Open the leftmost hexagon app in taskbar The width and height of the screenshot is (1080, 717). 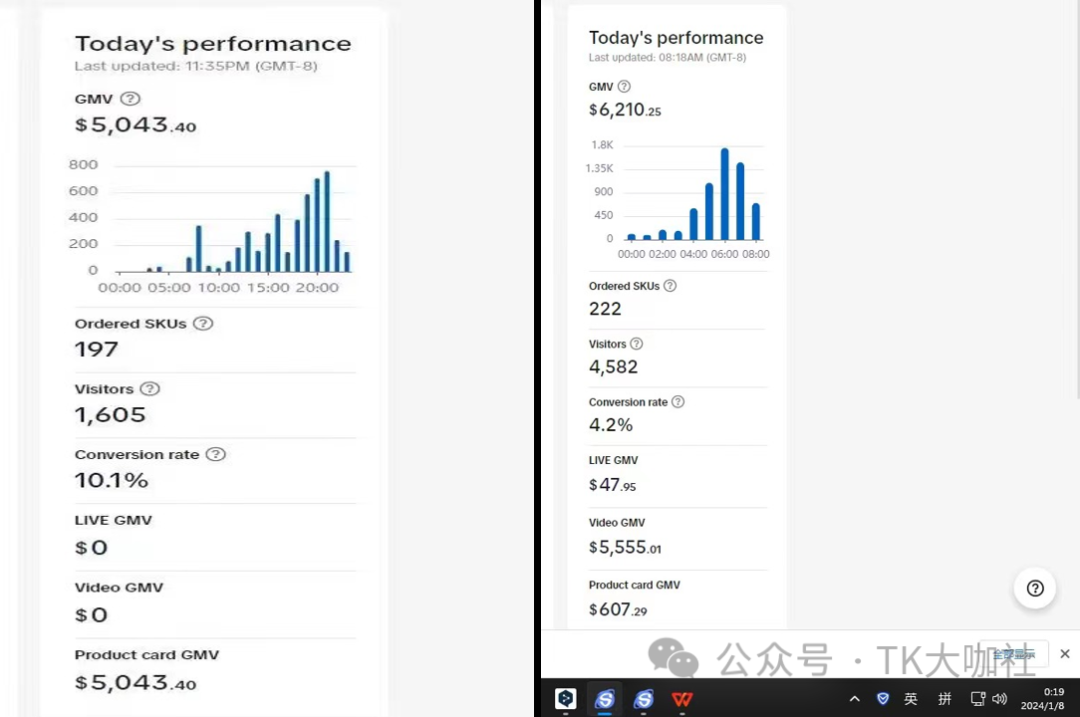565,698
